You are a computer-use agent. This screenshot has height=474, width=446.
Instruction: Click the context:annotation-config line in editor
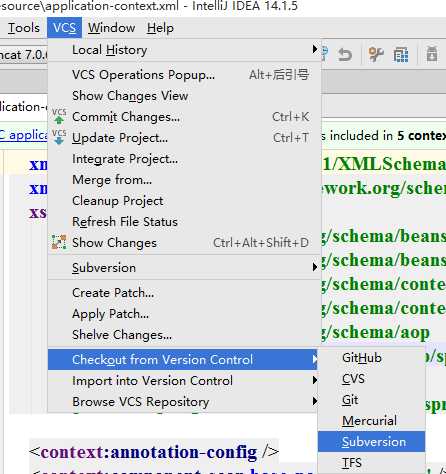coord(154,452)
